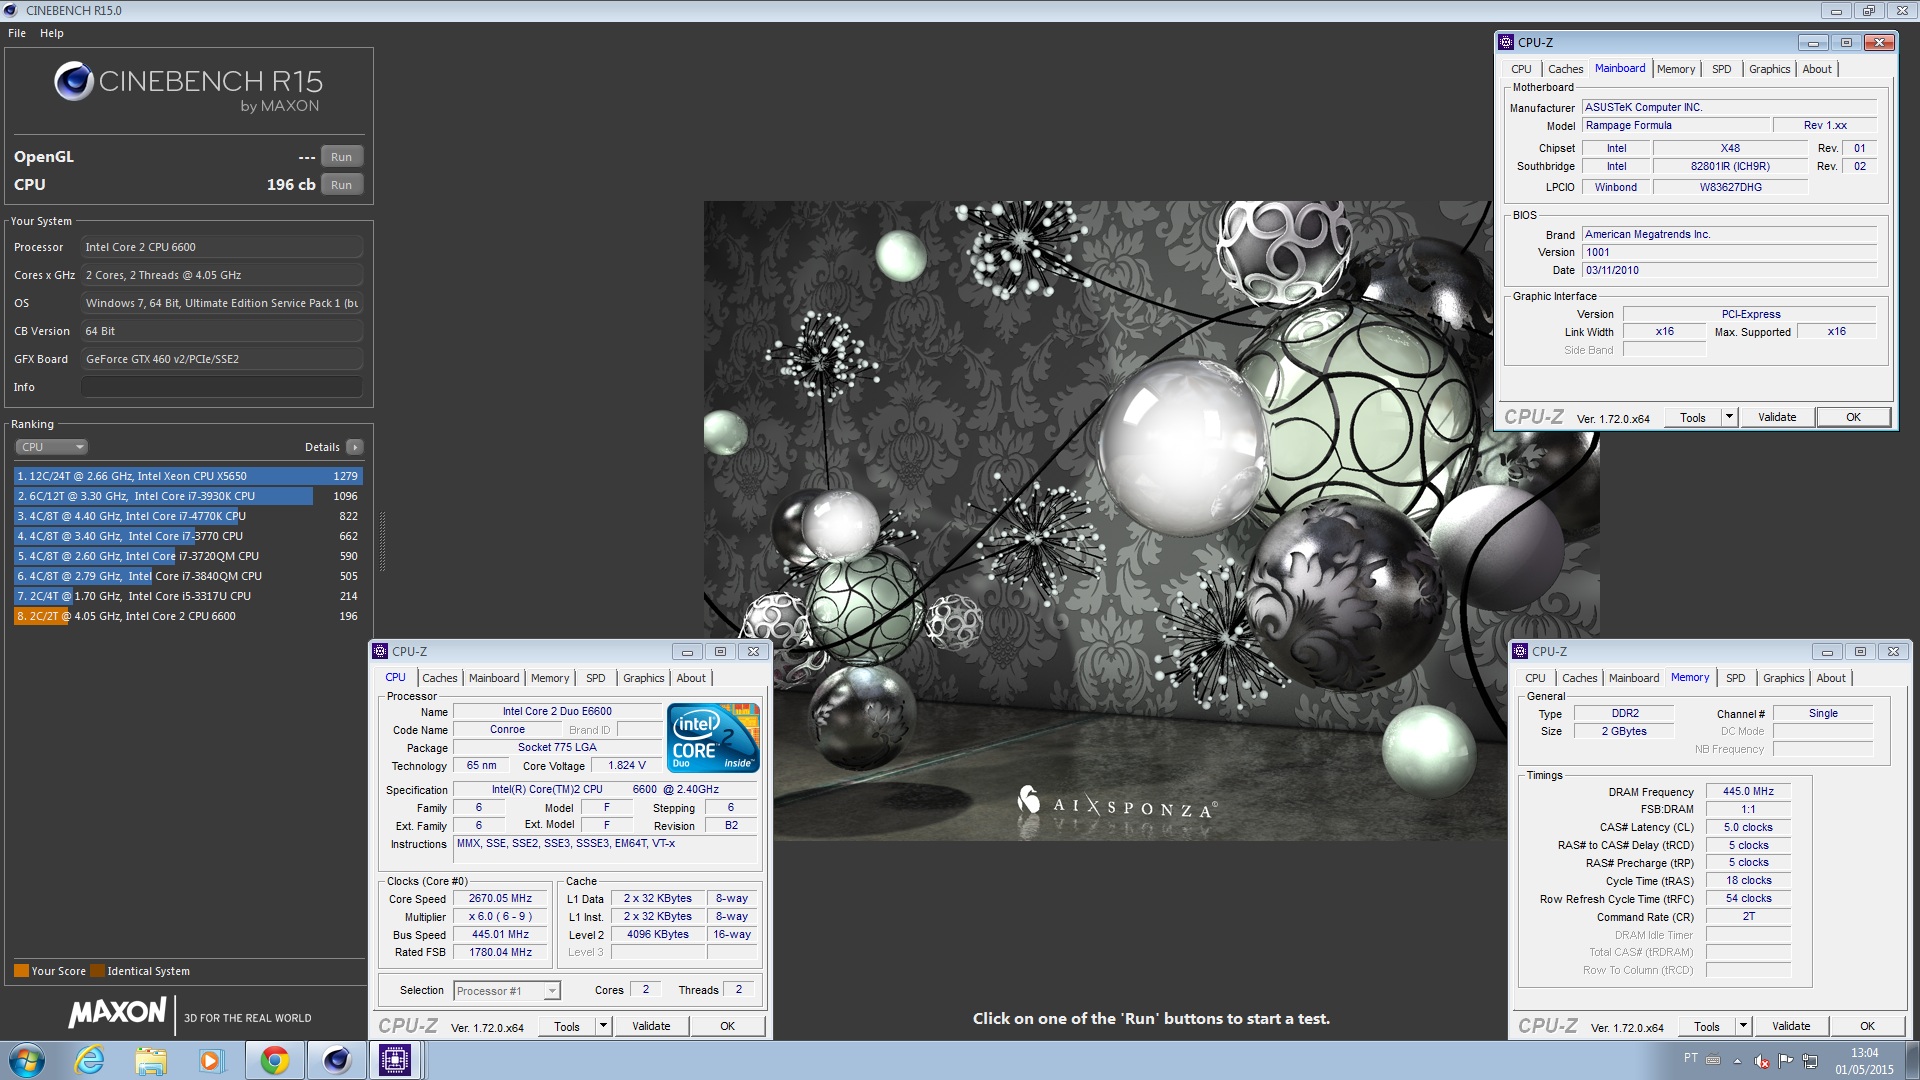Open the ranking CPU dropdown
Image resolution: width=1920 pixels, height=1080 pixels.
point(52,447)
